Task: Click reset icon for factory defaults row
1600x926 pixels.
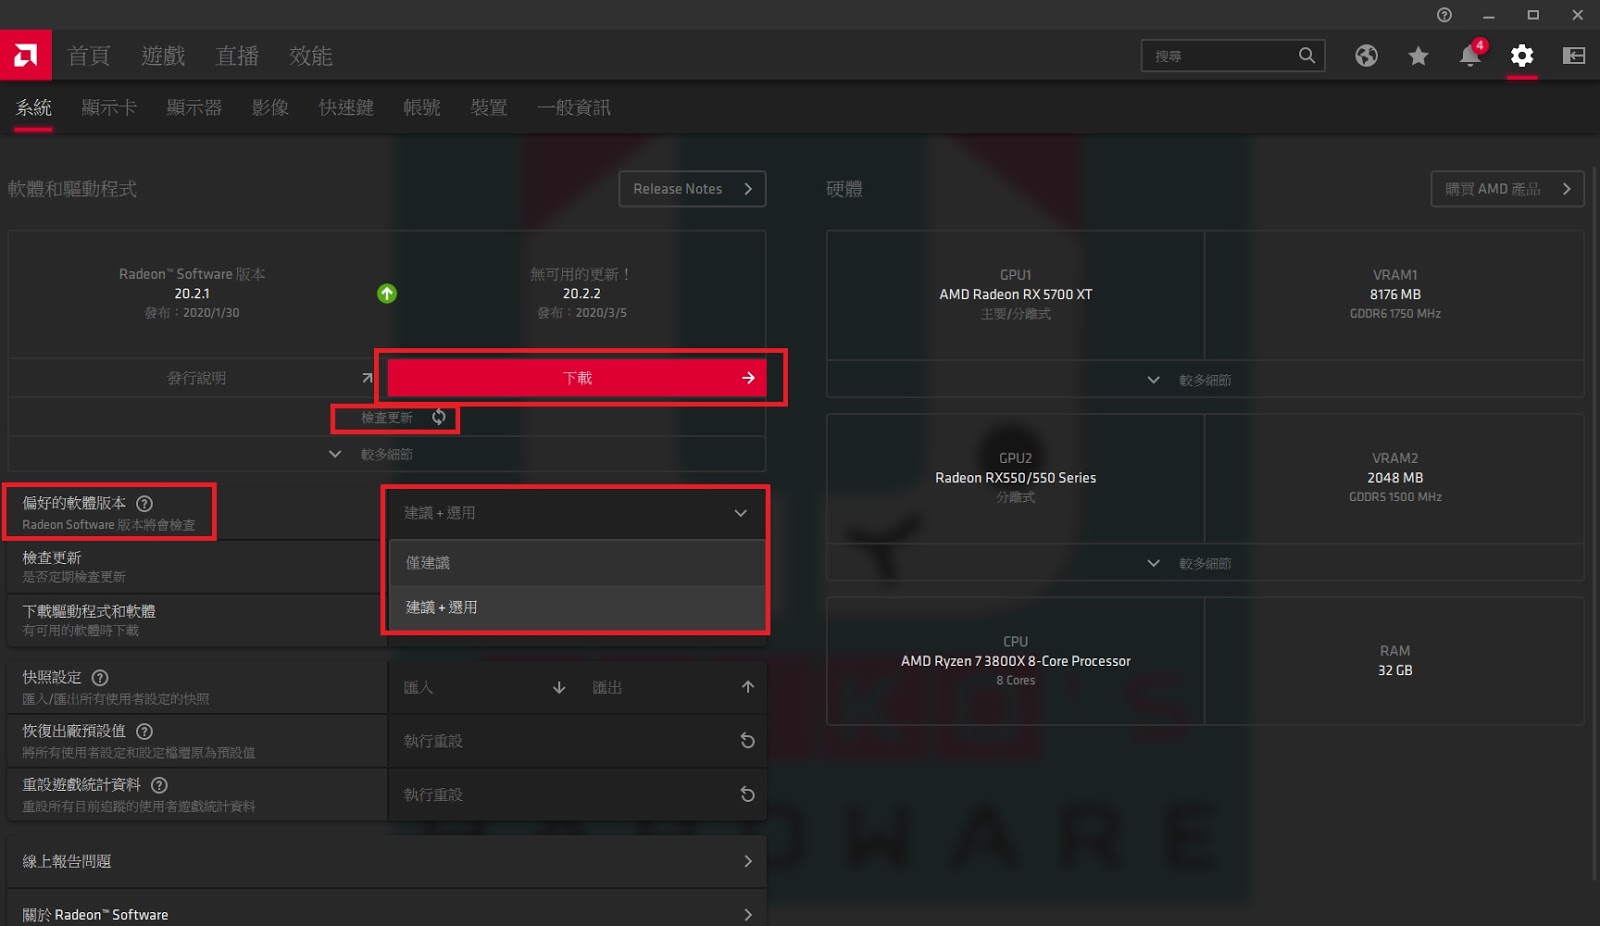Action: click(747, 741)
